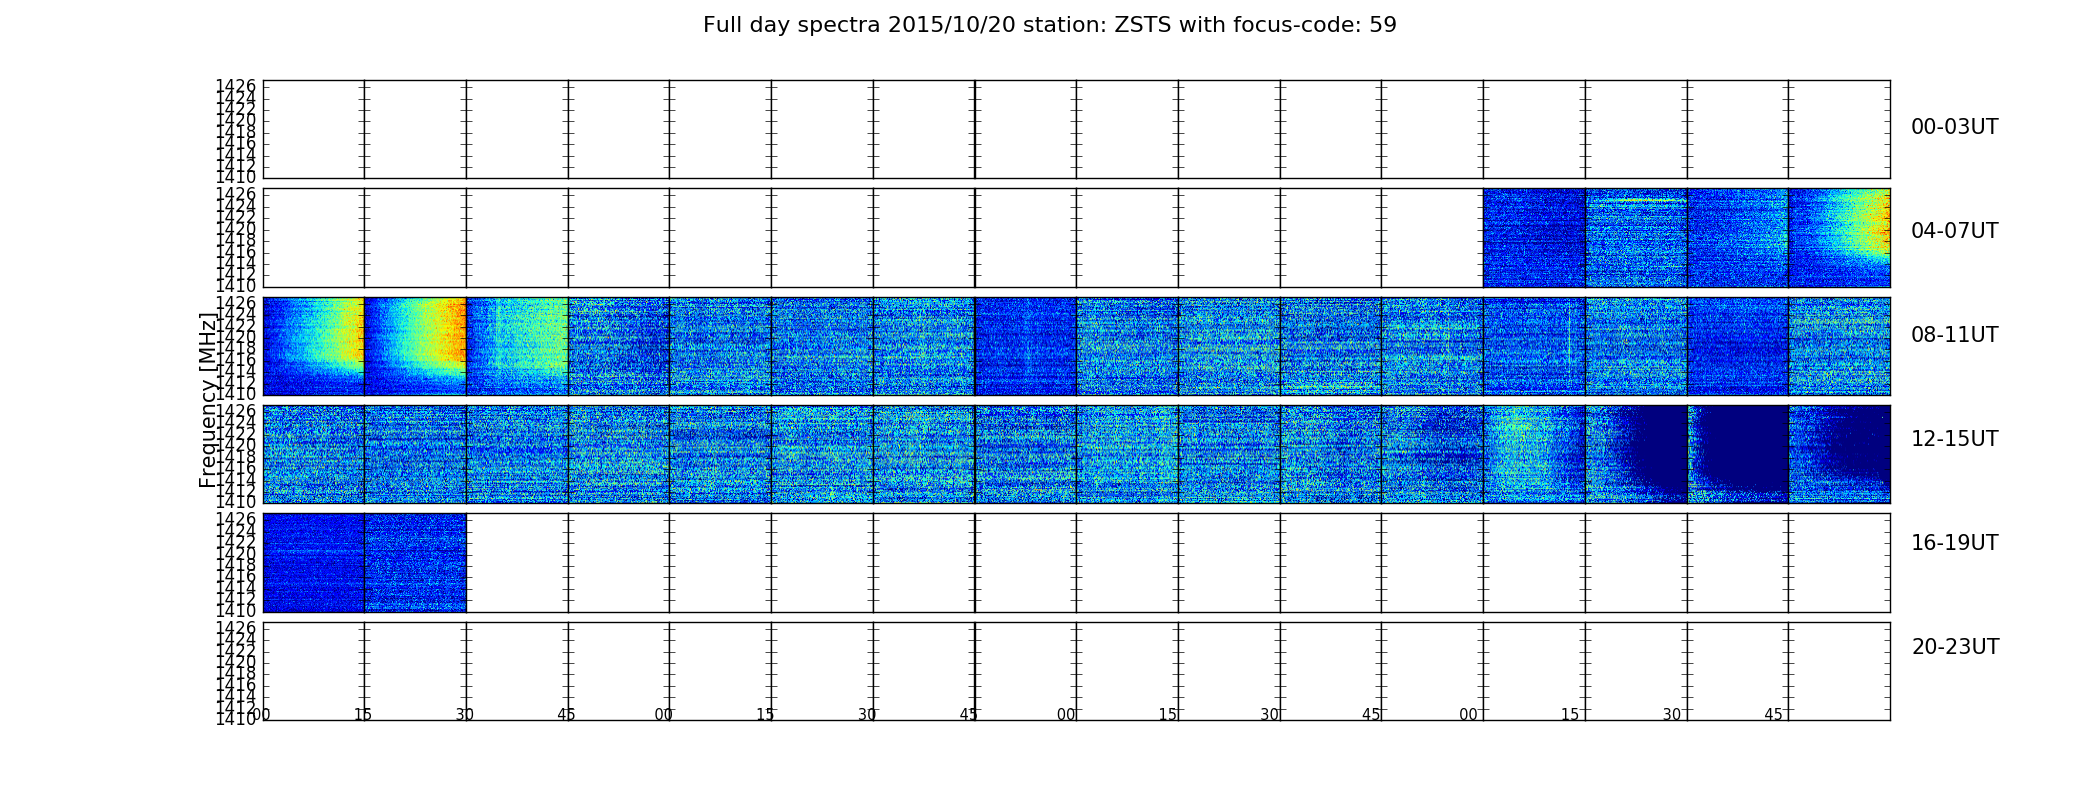Click the dark blue 07:00 segment in 04-07UT row

coord(1534,238)
